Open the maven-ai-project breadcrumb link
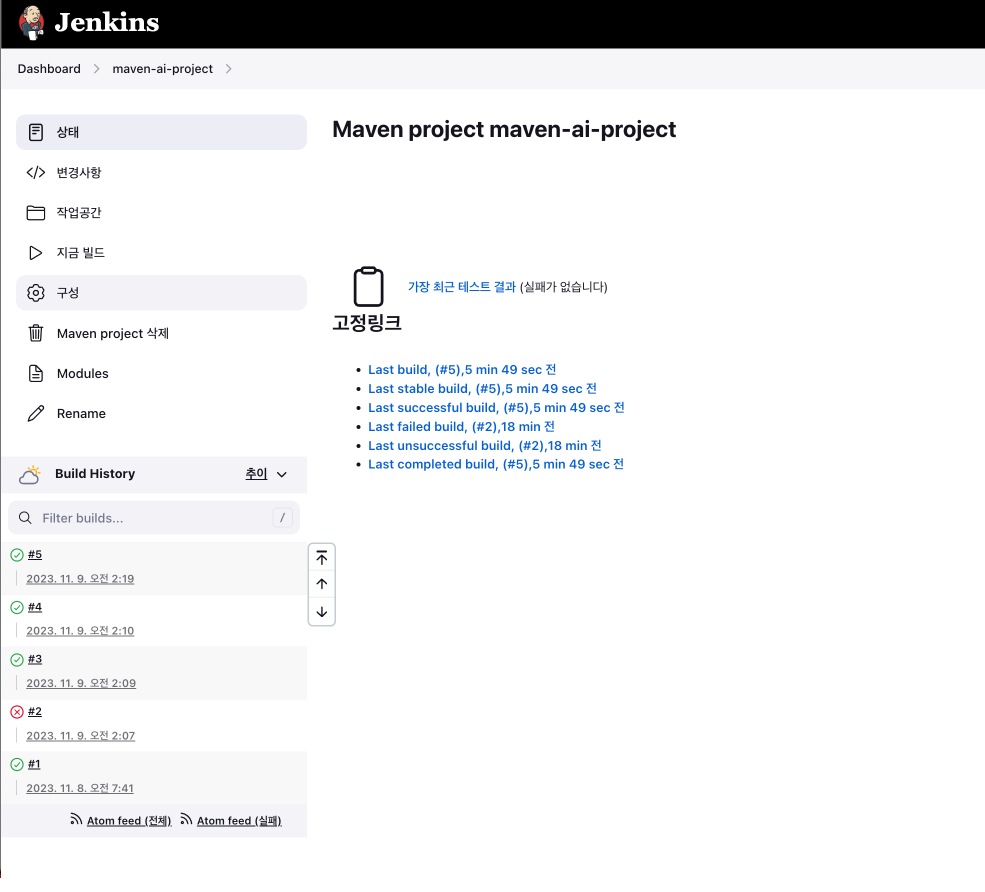The width and height of the screenshot is (985, 892). [163, 68]
